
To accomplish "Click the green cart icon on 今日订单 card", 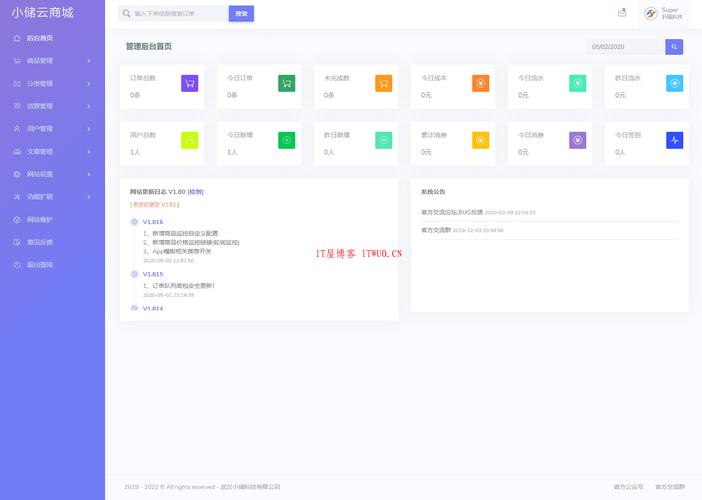I will (287, 83).
